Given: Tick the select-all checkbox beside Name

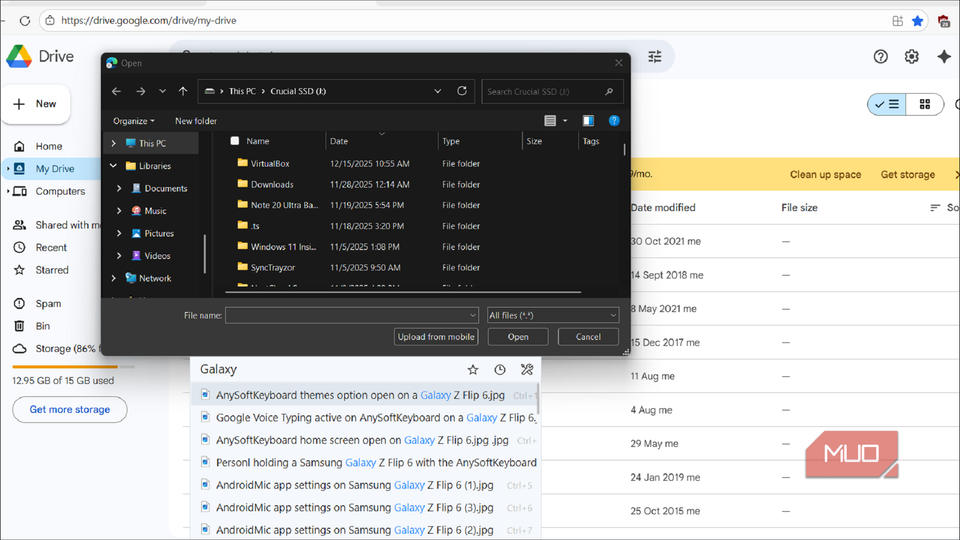Looking at the screenshot, I should point(234,141).
